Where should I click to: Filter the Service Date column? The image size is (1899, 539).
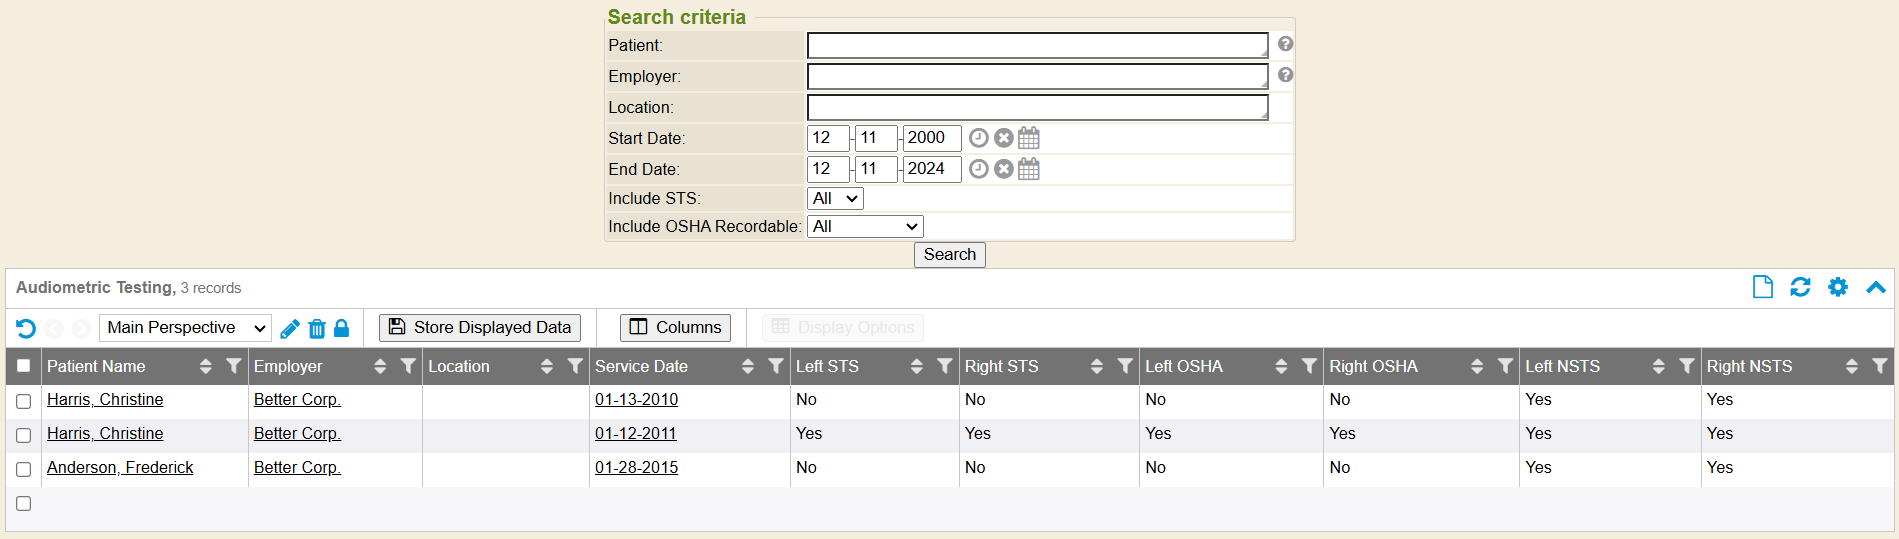point(775,366)
